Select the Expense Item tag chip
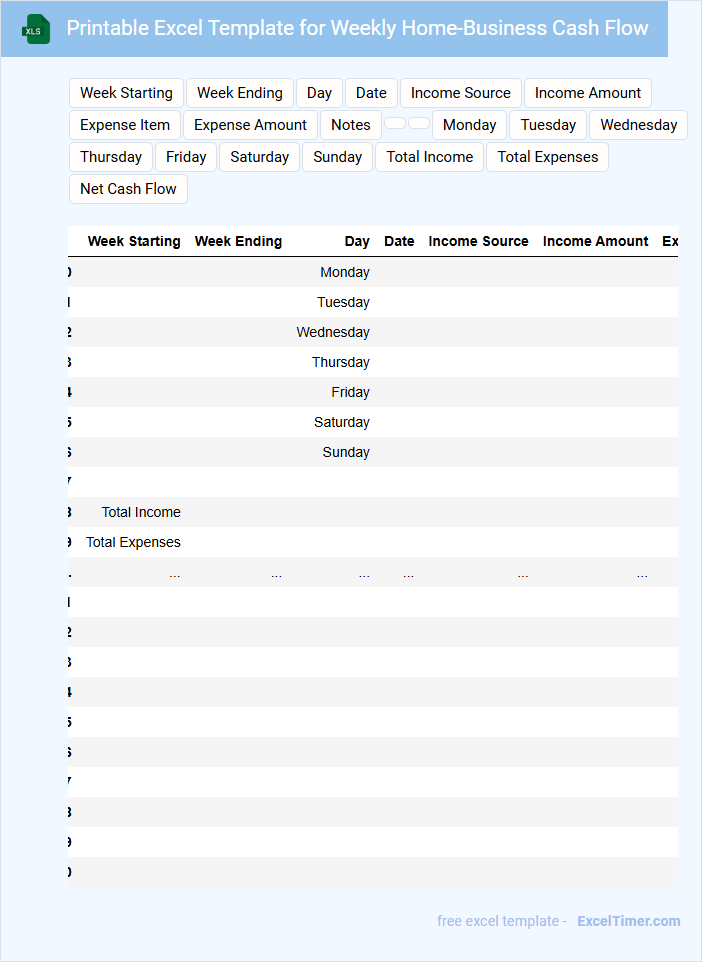The width and height of the screenshot is (702, 962). pos(125,125)
